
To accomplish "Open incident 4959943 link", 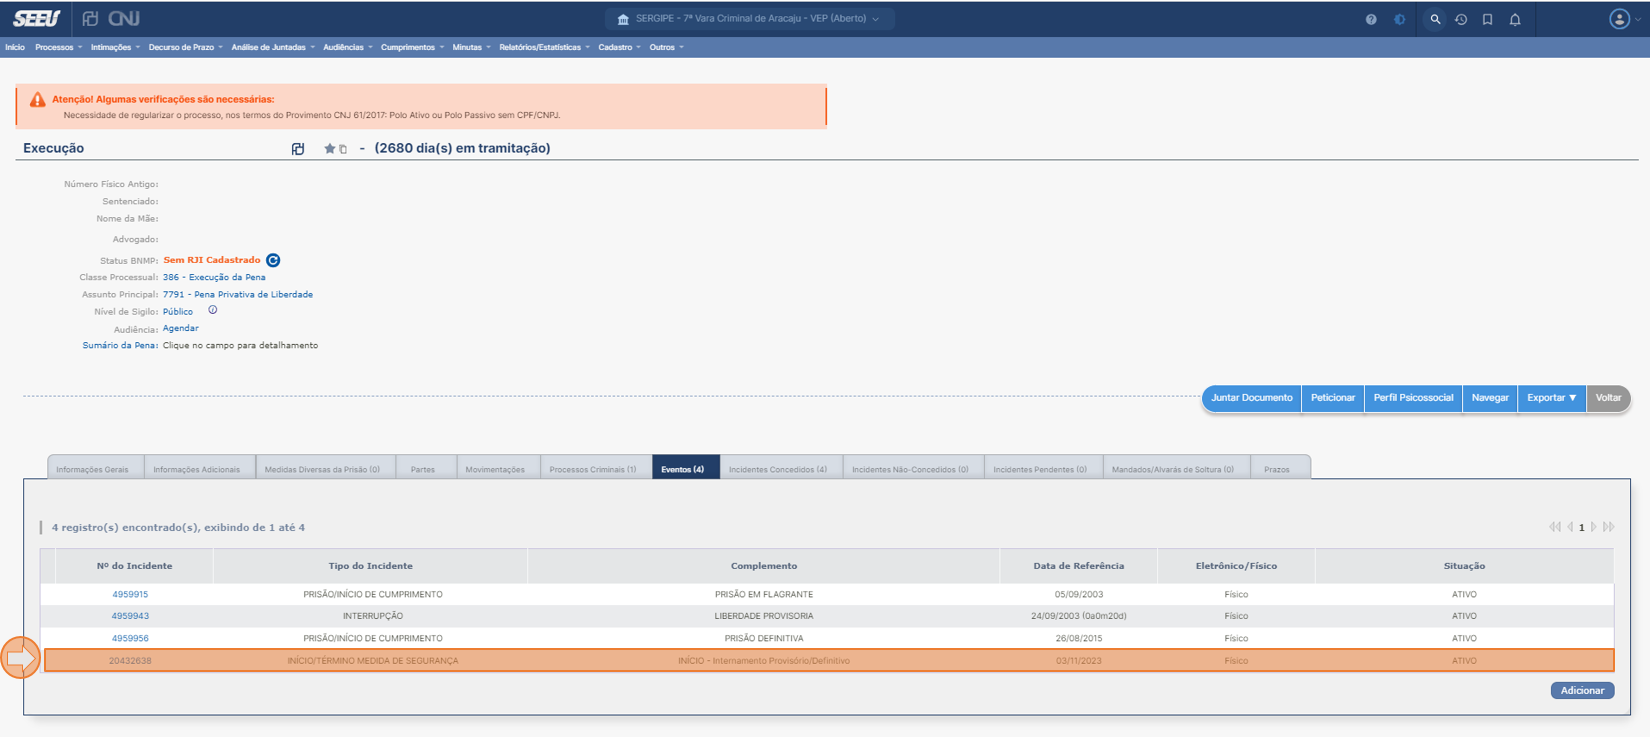I will 130,616.
